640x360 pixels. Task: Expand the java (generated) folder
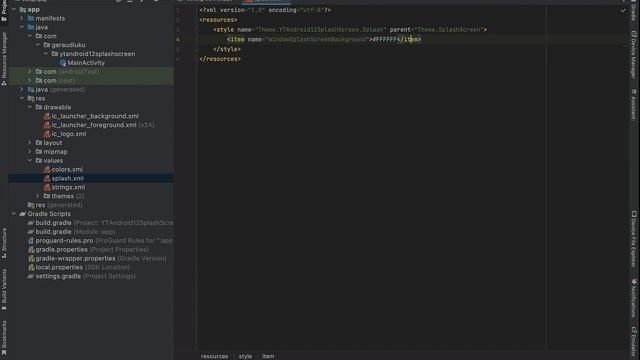click(x=22, y=89)
